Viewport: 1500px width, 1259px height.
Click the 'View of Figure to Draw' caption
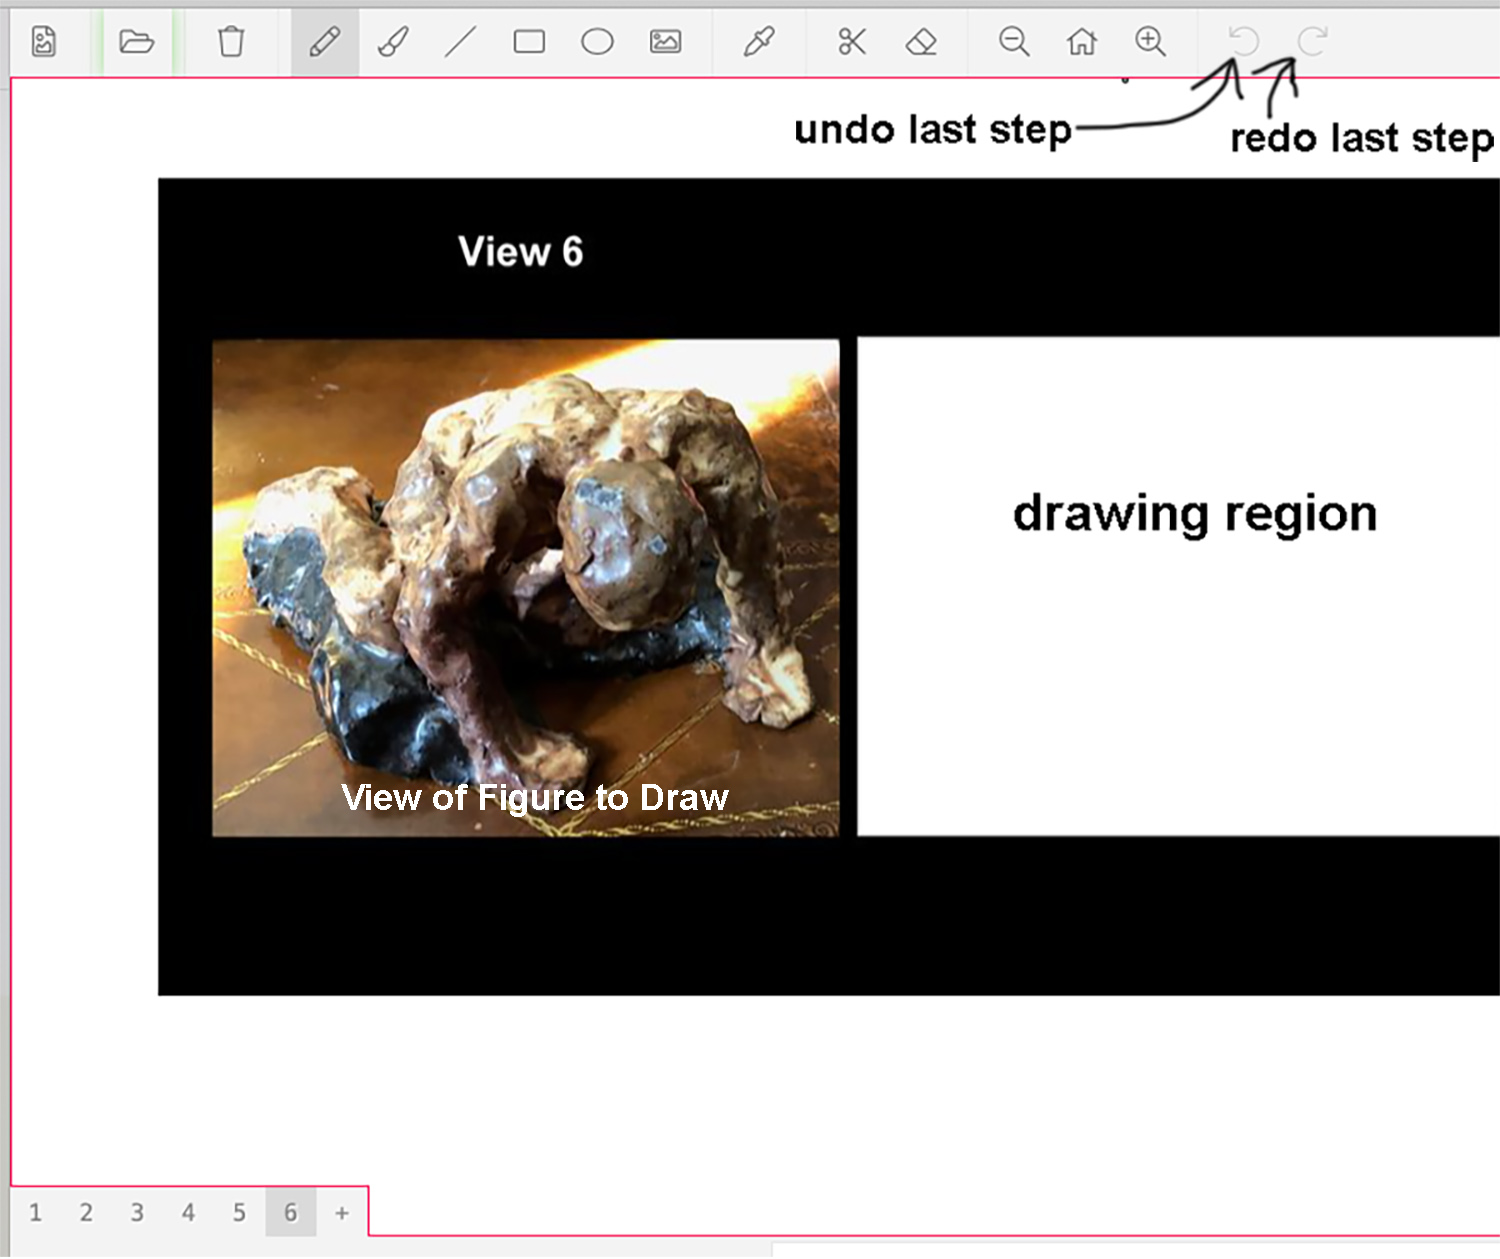coord(535,798)
